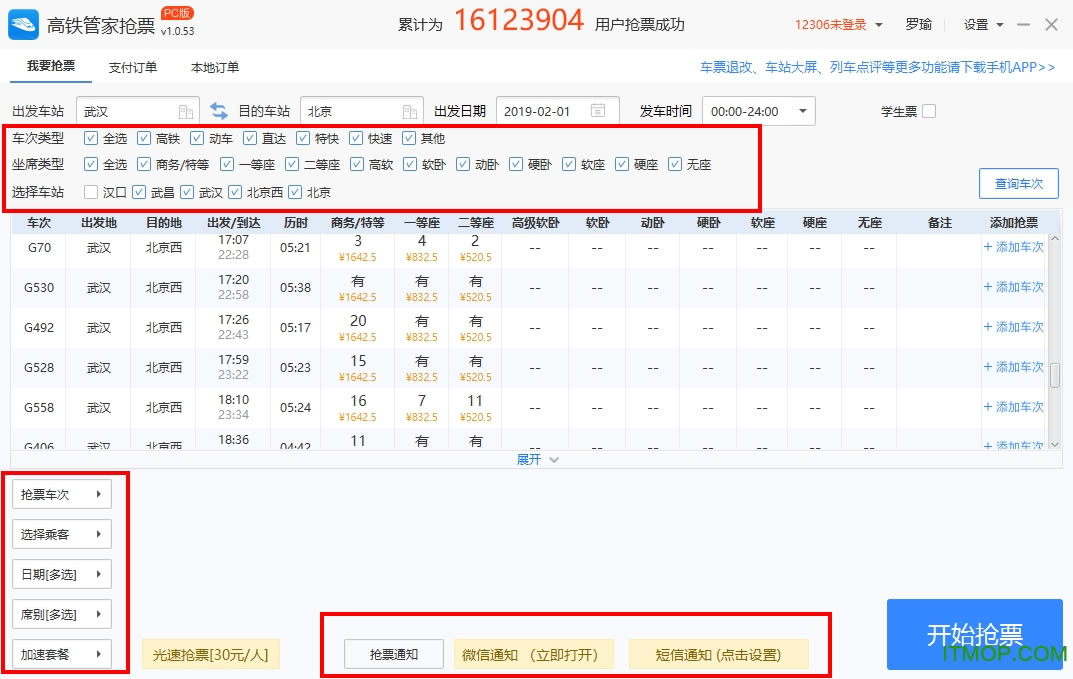Click 开始抢票 button
Viewport: 1073px width, 679px height.
click(974, 635)
